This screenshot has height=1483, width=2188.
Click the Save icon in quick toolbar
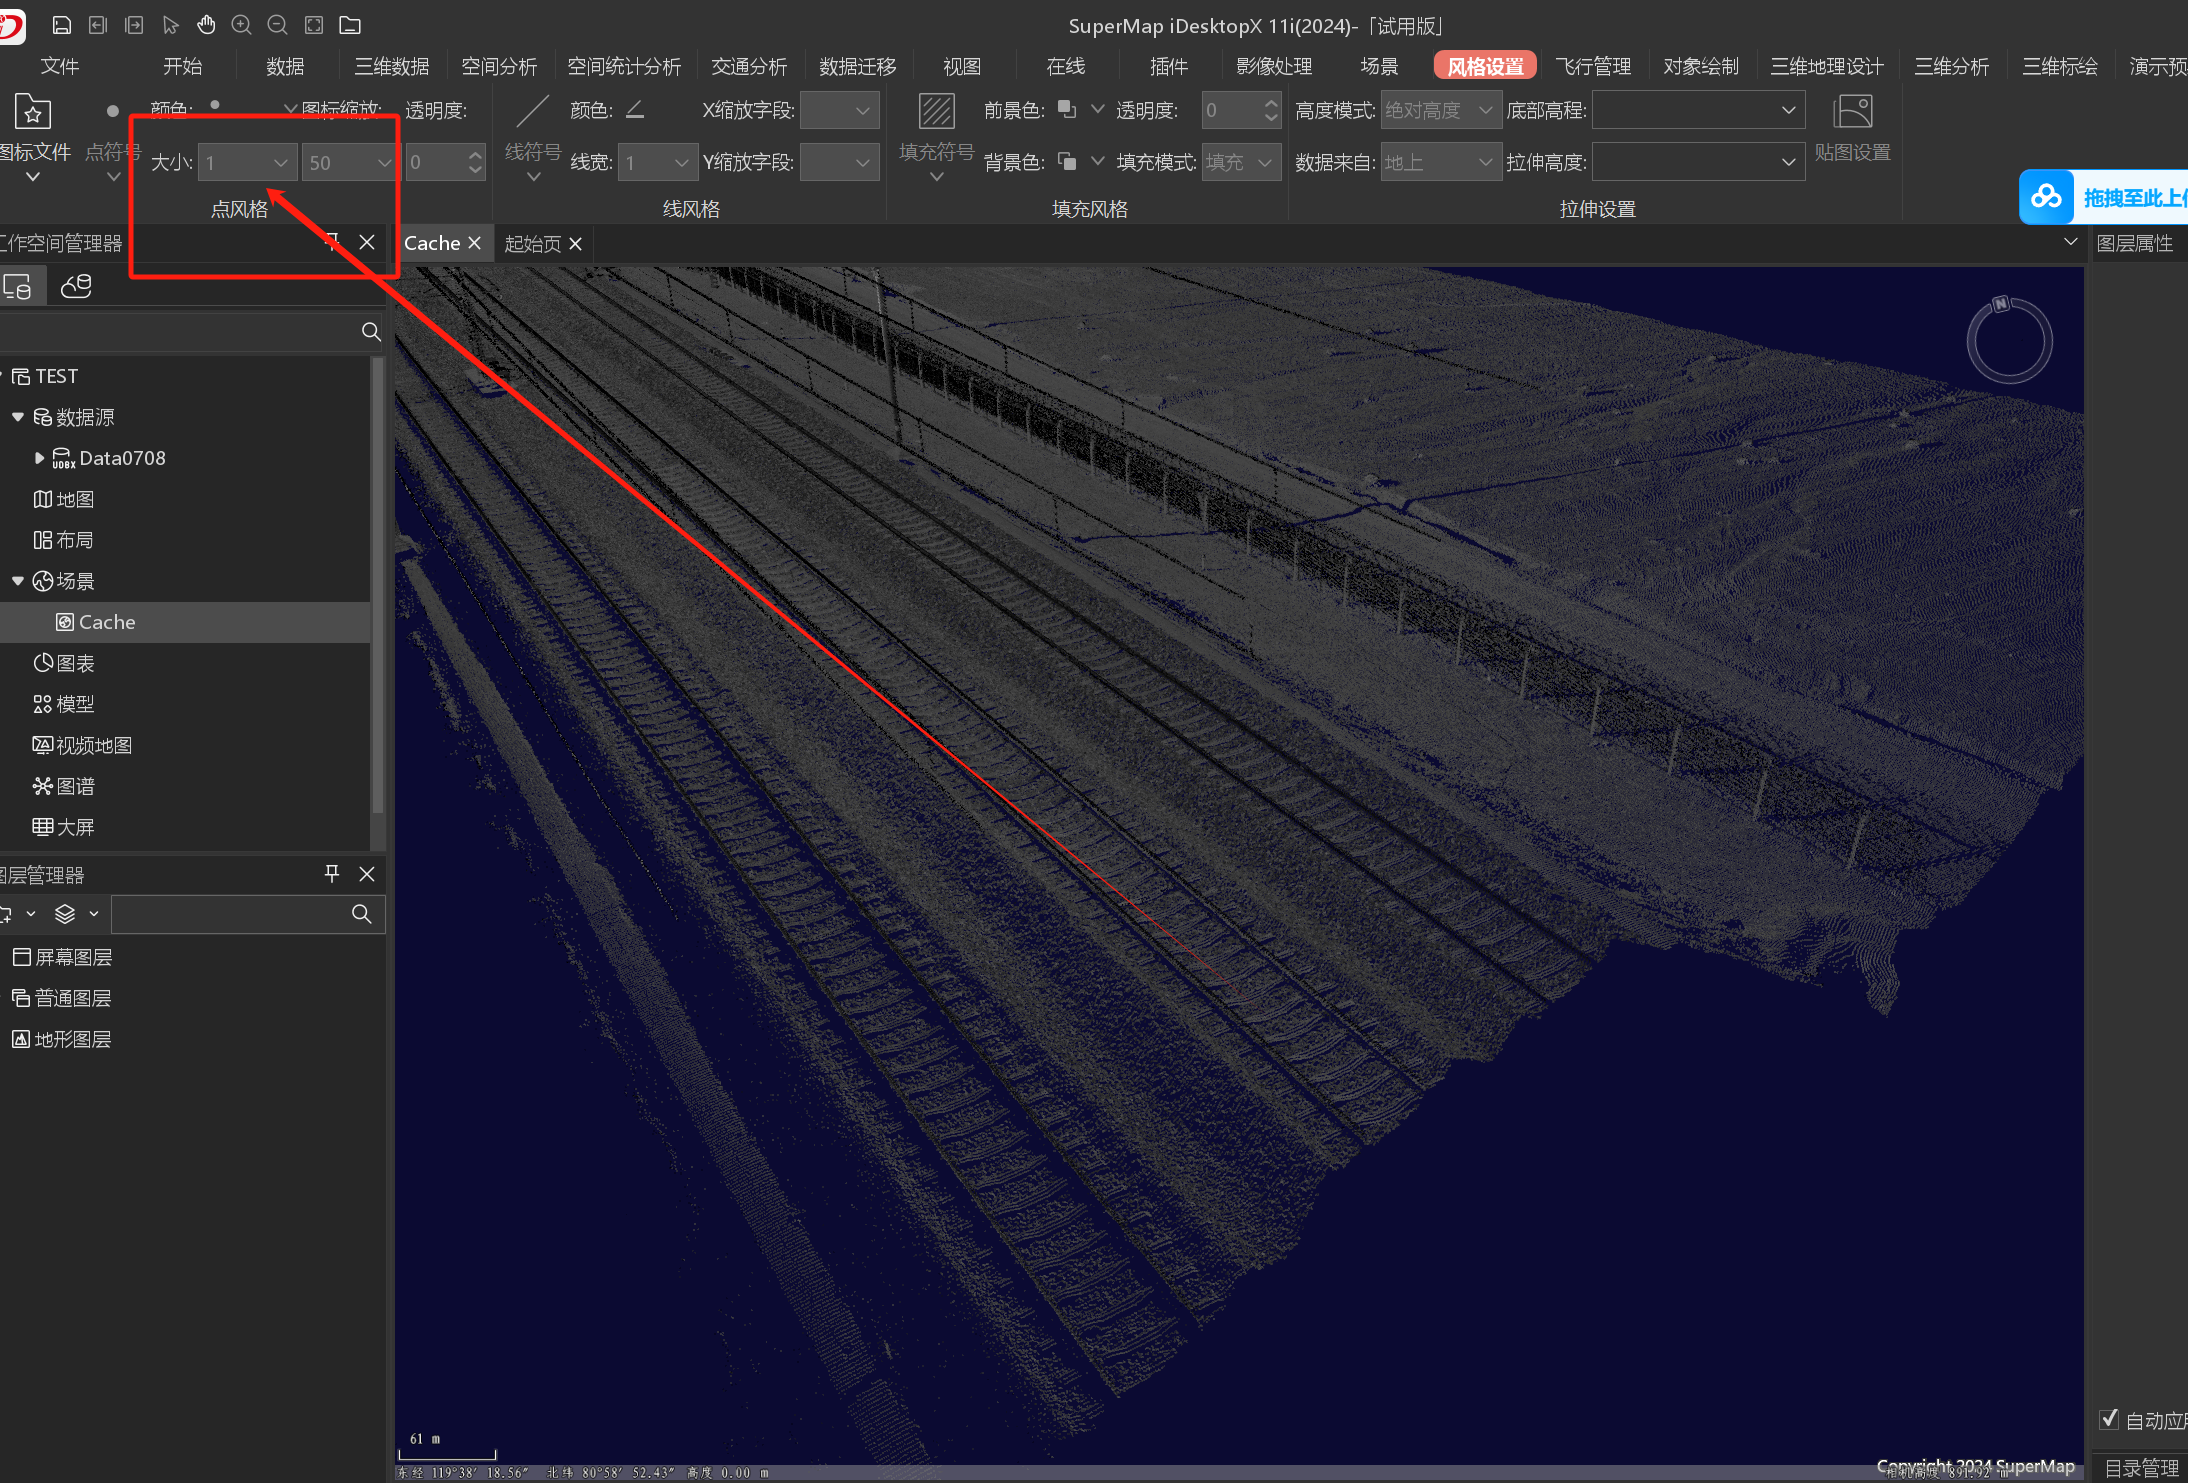62,25
